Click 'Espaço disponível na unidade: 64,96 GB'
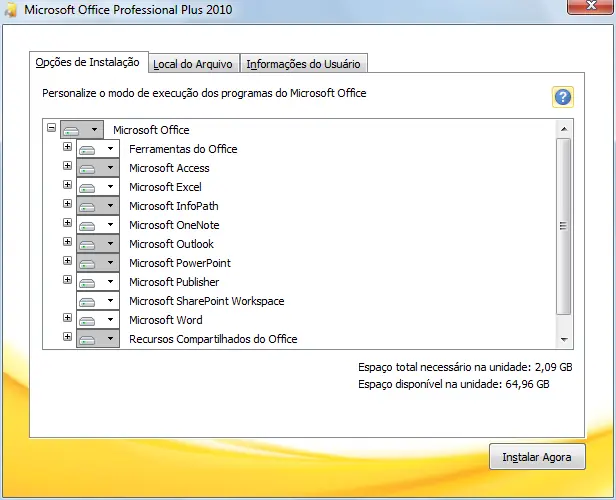 point(454,384)
